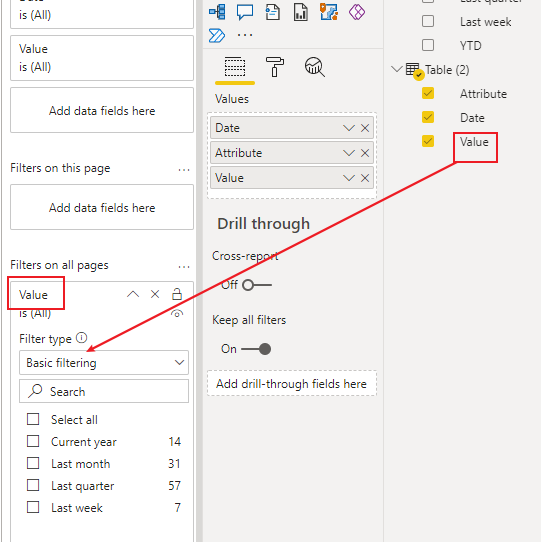Viewport: 541px width, 542px height.
Task: Uncheck the Value field checkbox in Fields
Action: coord(428,141)
